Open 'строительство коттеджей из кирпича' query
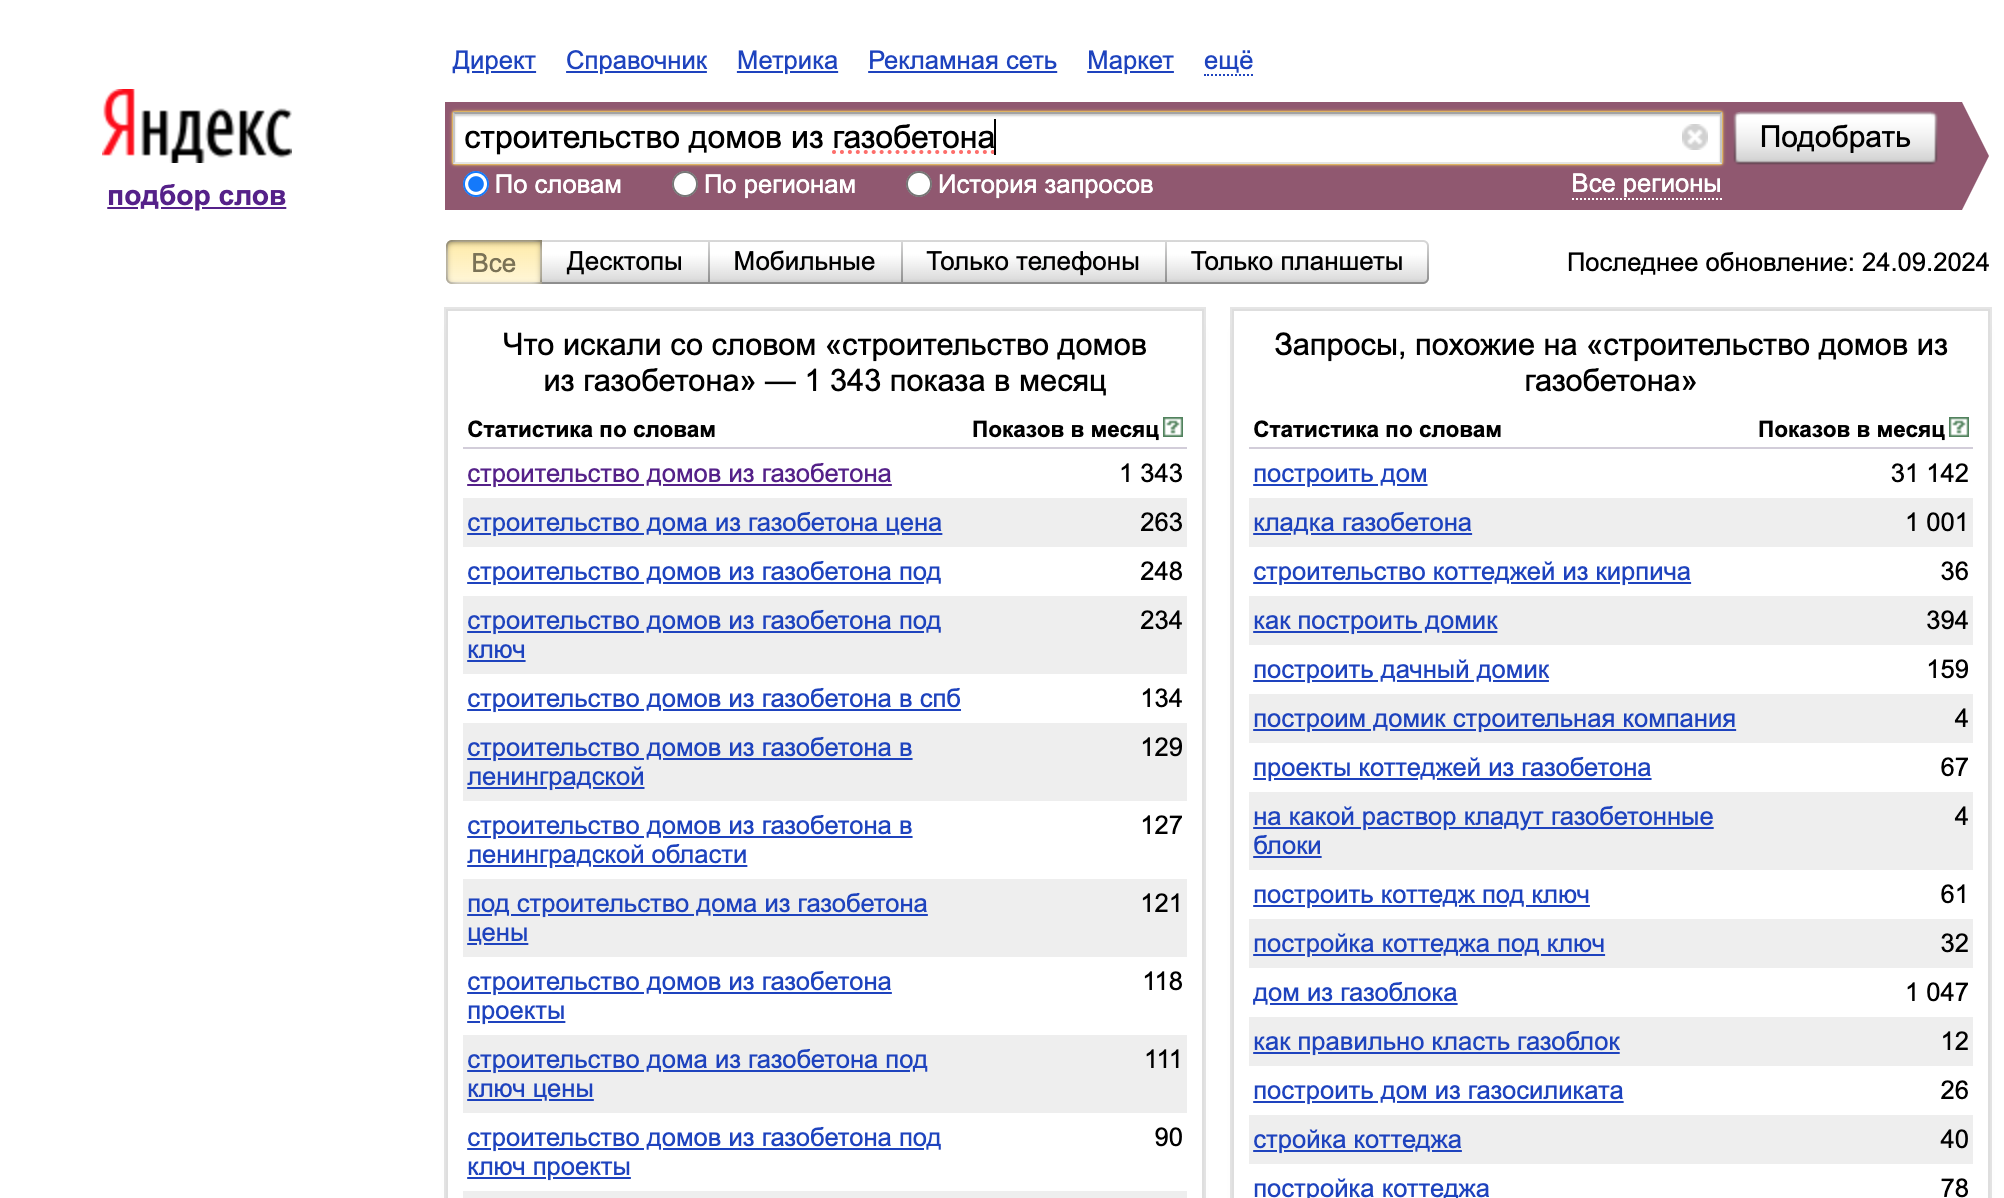Screen dimensions: 2004x1198 (1472, 572)
